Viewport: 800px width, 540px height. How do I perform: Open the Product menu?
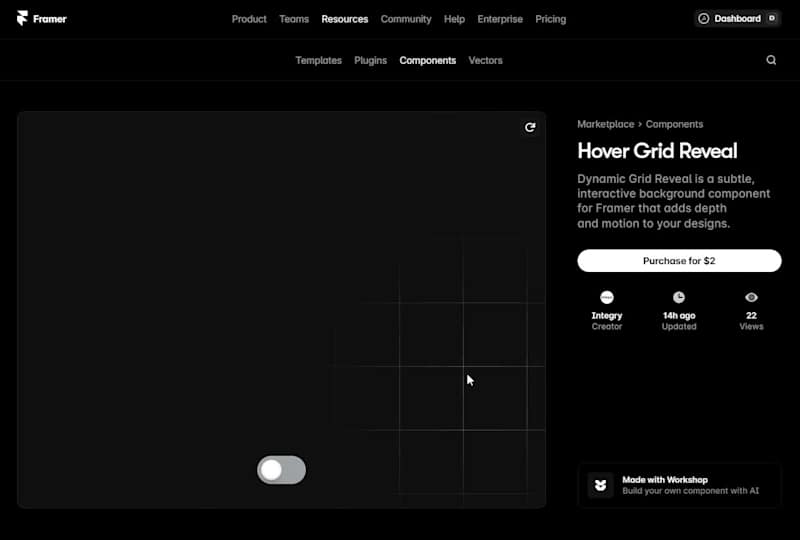pyautogui.click(x=249, y=19)
